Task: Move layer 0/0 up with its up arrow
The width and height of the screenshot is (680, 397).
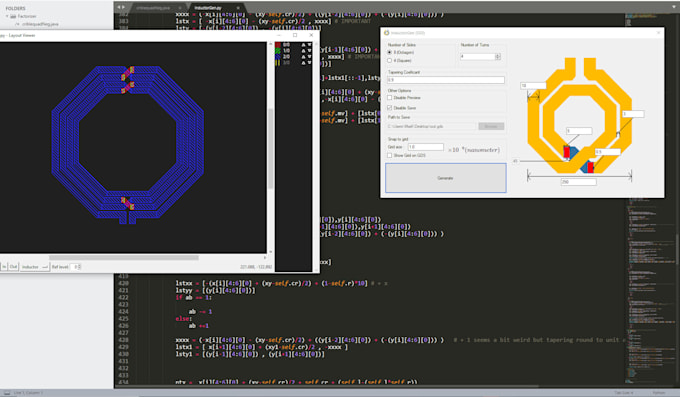Action: point(304,45)
